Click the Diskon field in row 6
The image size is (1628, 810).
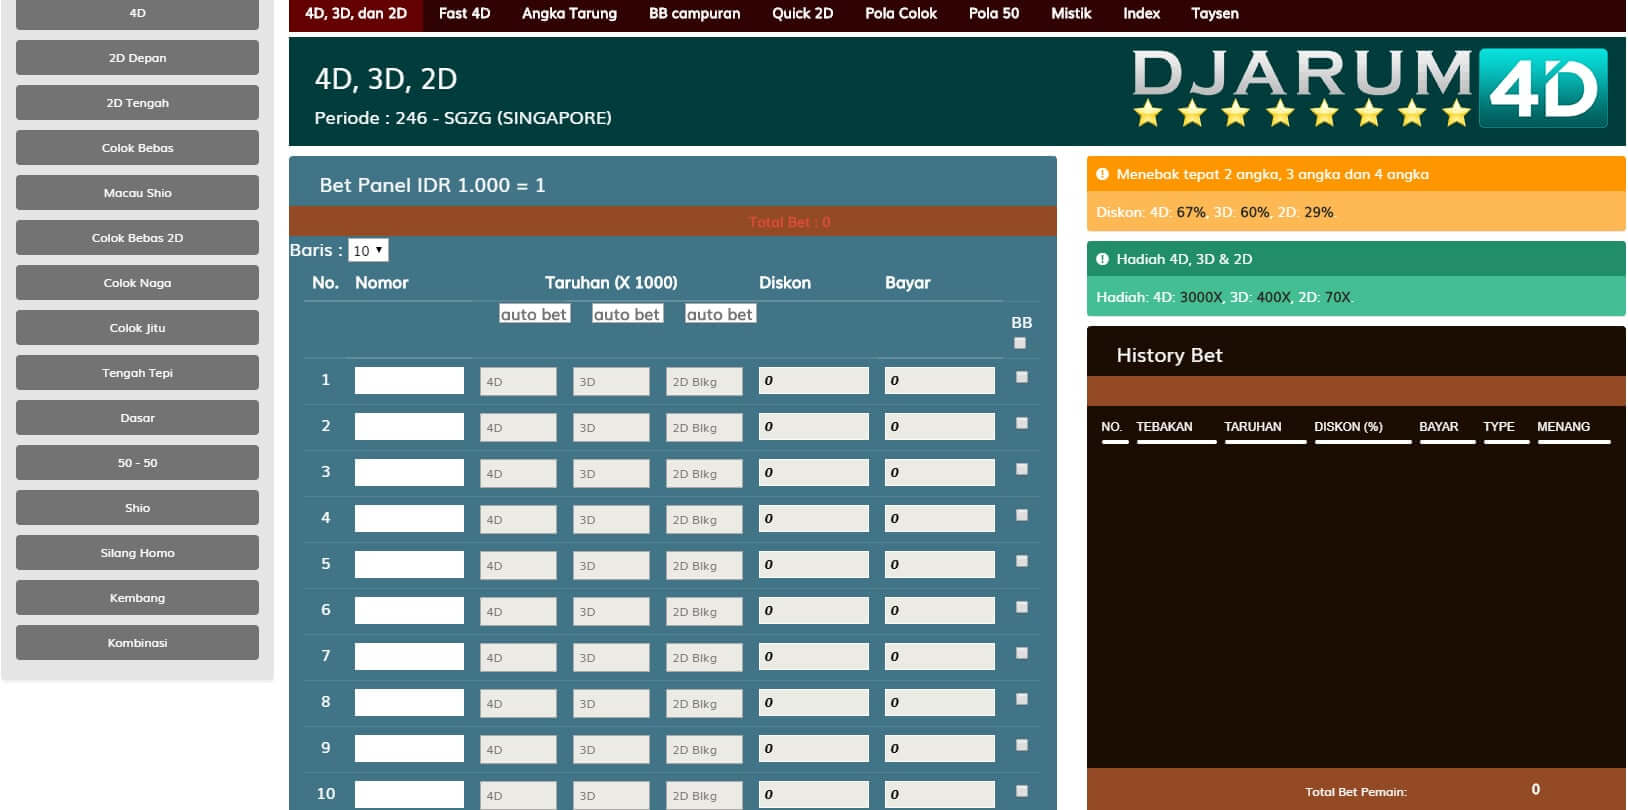click(x=814, y=610)
